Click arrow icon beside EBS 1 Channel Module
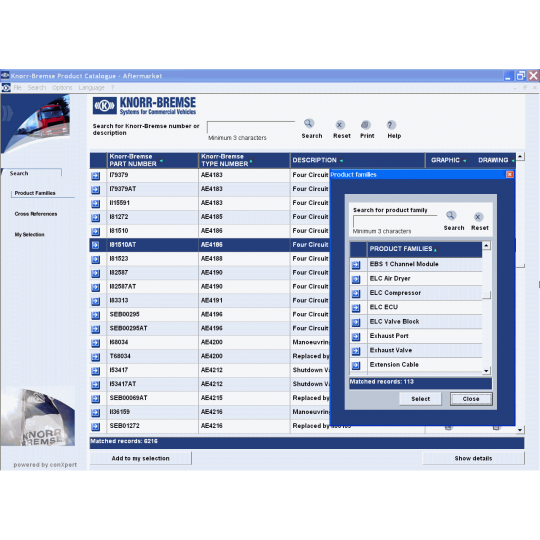The width and height of the screenshot is (540, 540). [356, 265]
